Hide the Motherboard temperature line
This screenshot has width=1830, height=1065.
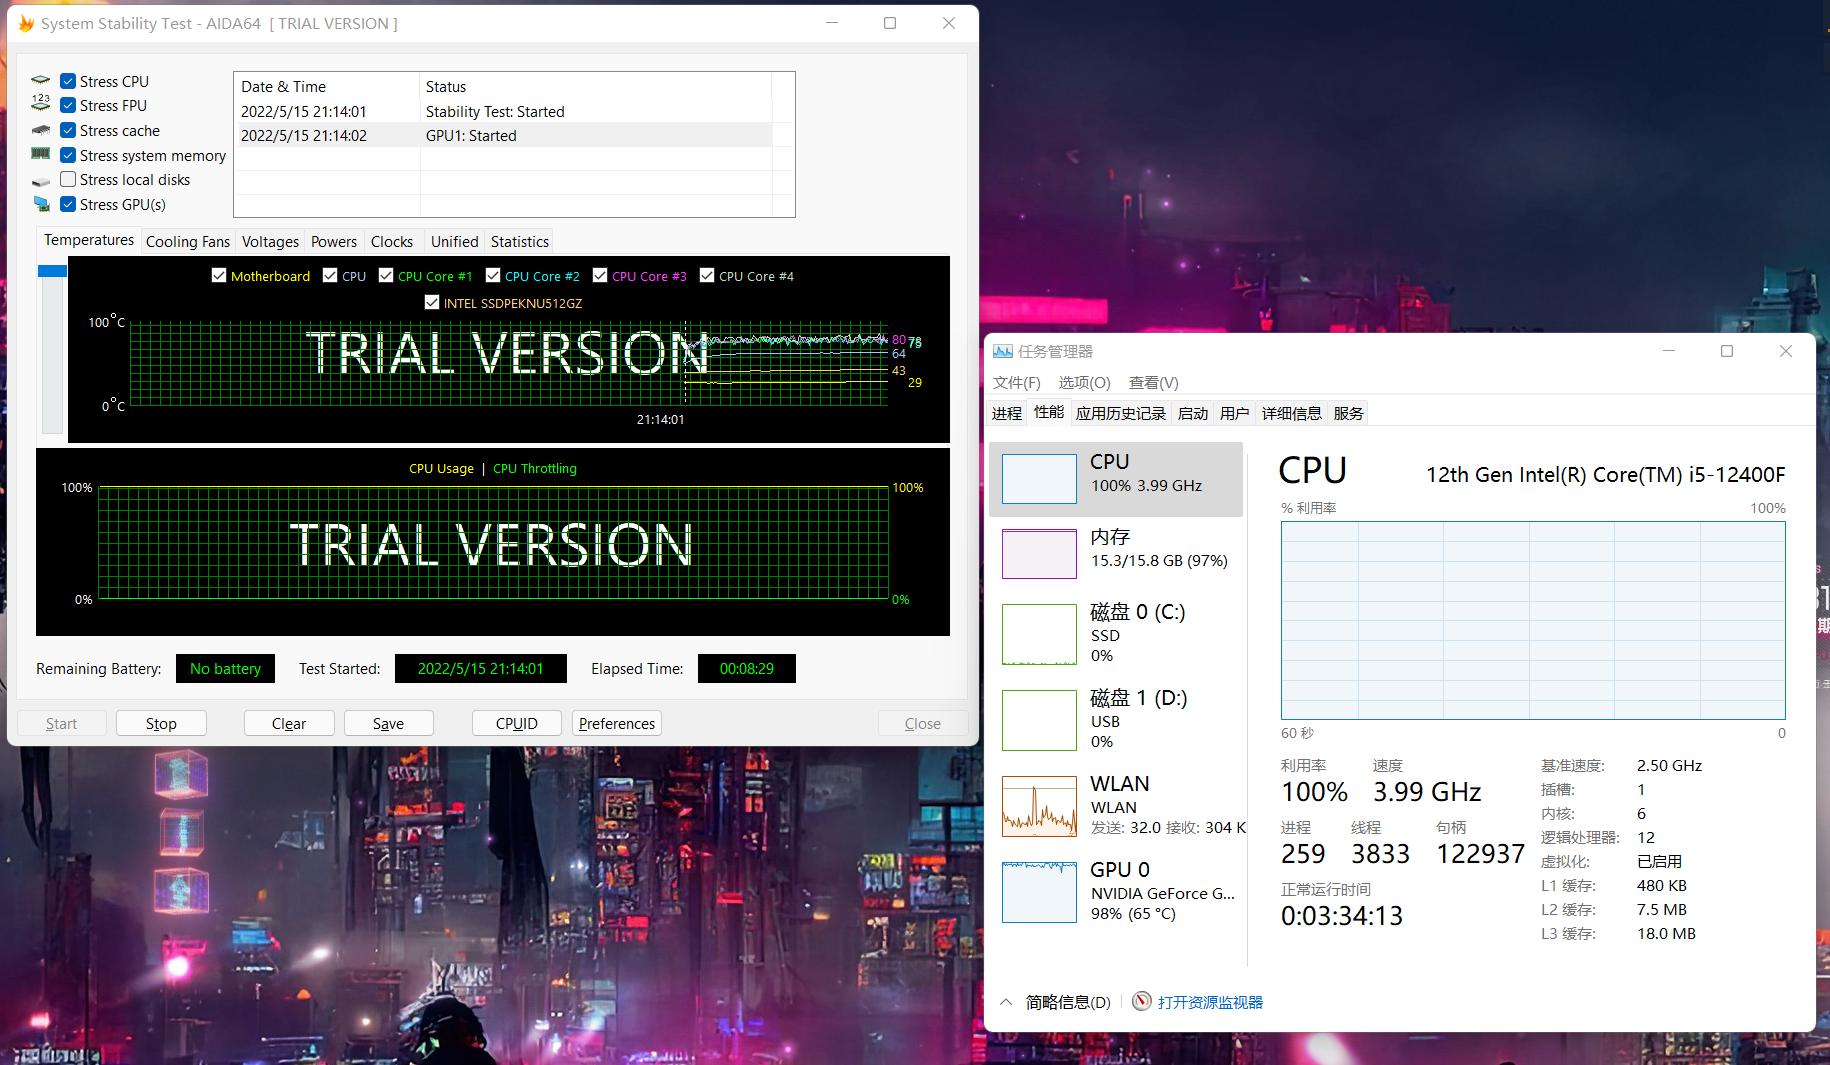pos(219,275)
